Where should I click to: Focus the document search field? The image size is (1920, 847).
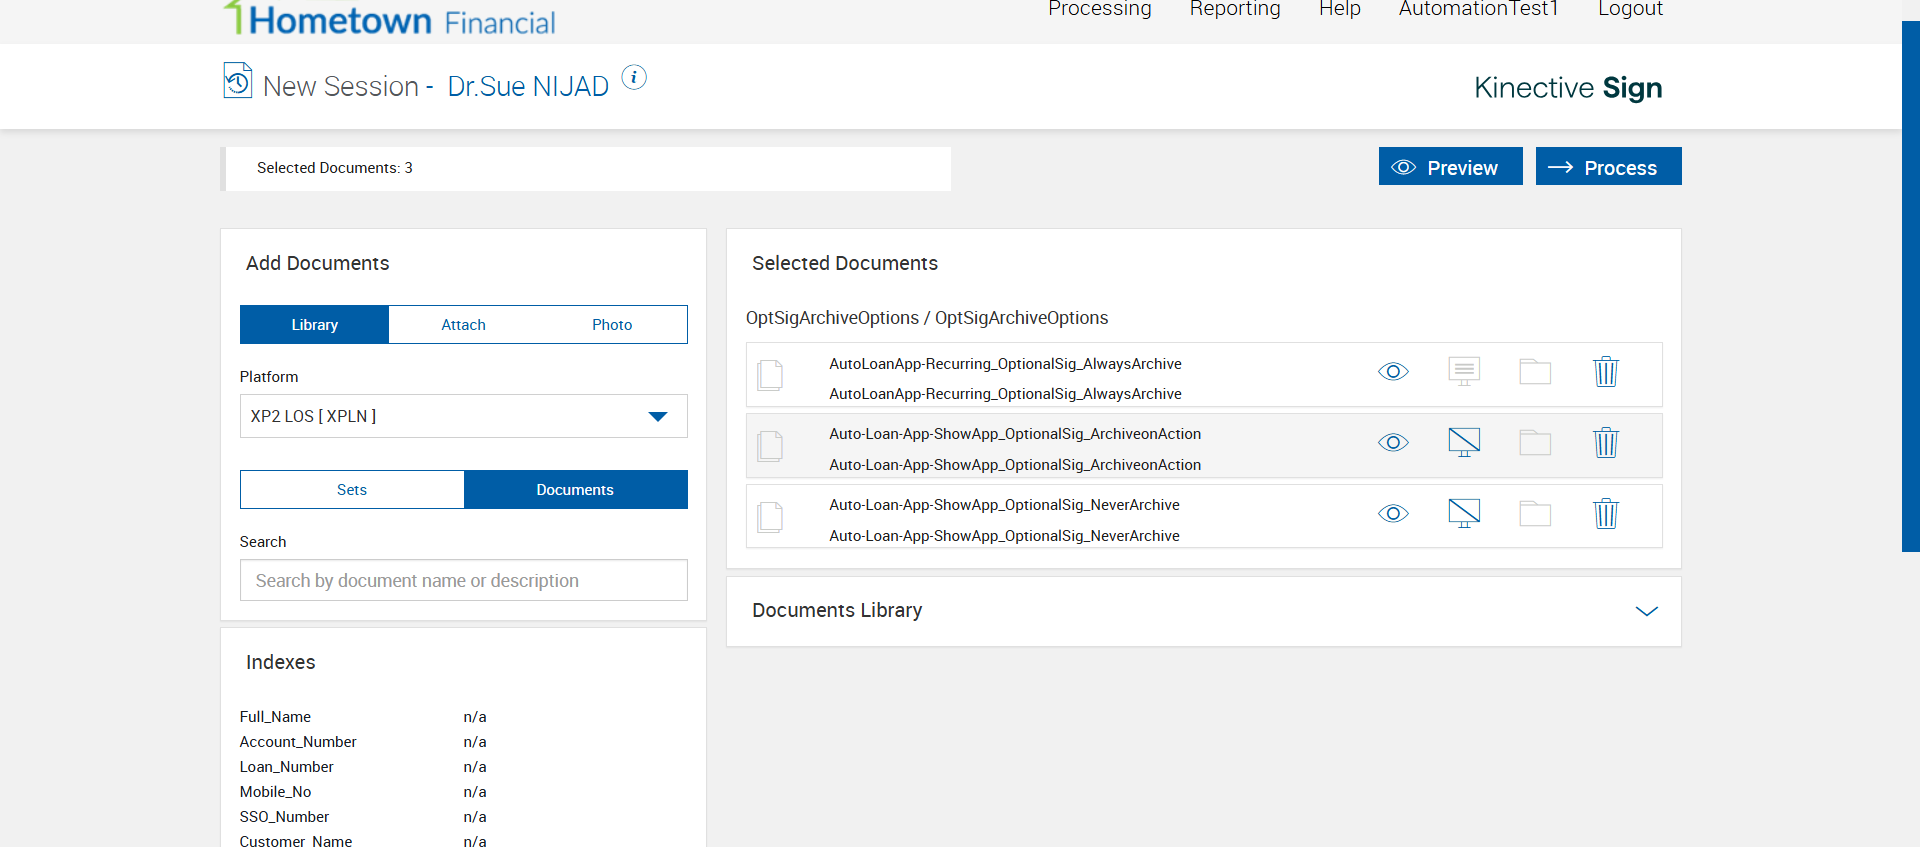coord(463,581)
